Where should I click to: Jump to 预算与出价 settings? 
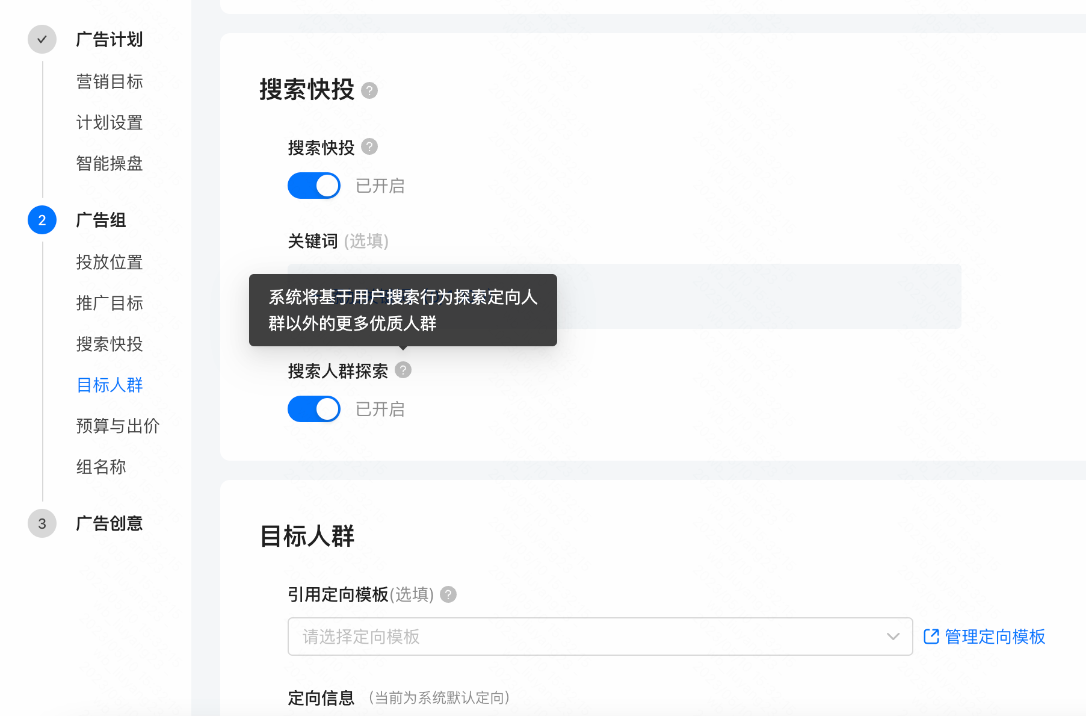pyautogui.click(x=120, y=426)
